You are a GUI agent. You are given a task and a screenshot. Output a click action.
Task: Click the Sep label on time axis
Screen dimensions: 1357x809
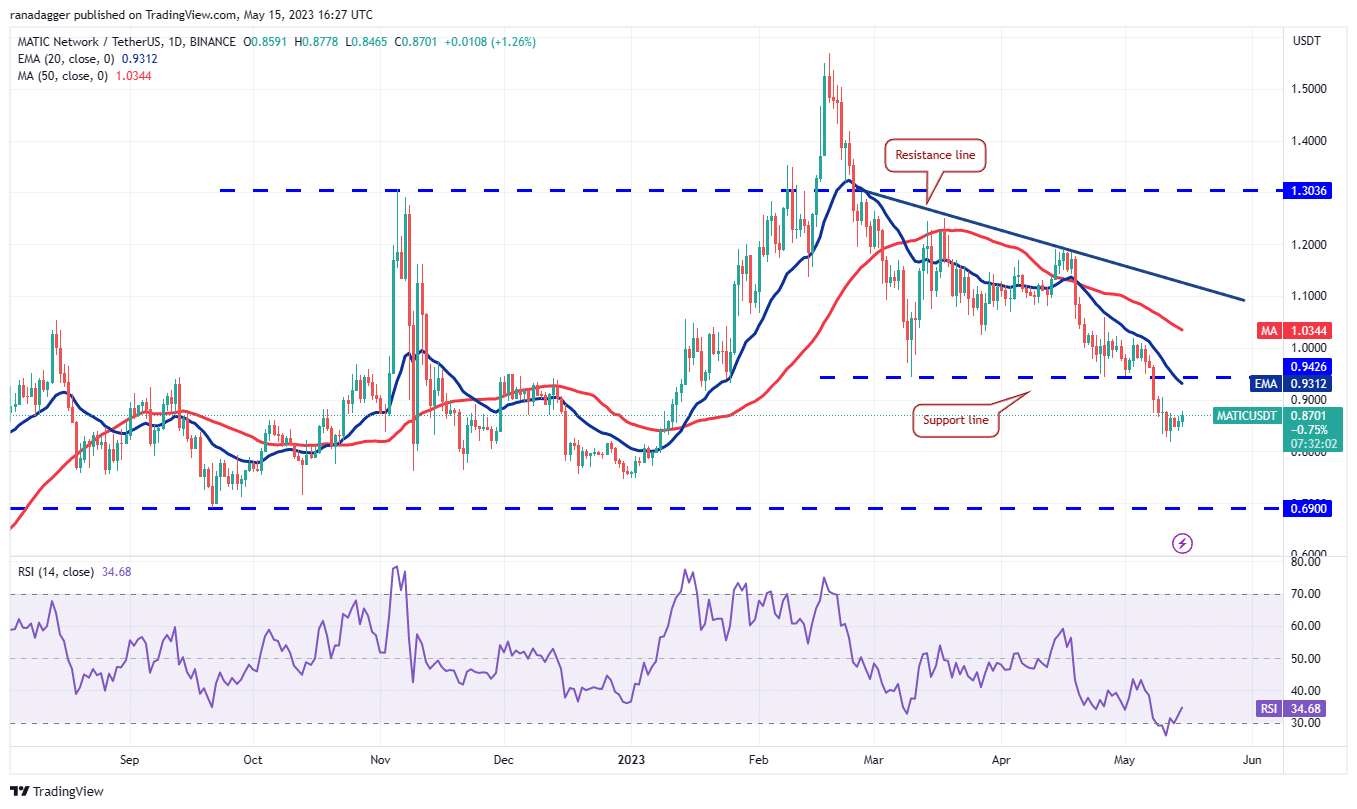pos(132,759)
